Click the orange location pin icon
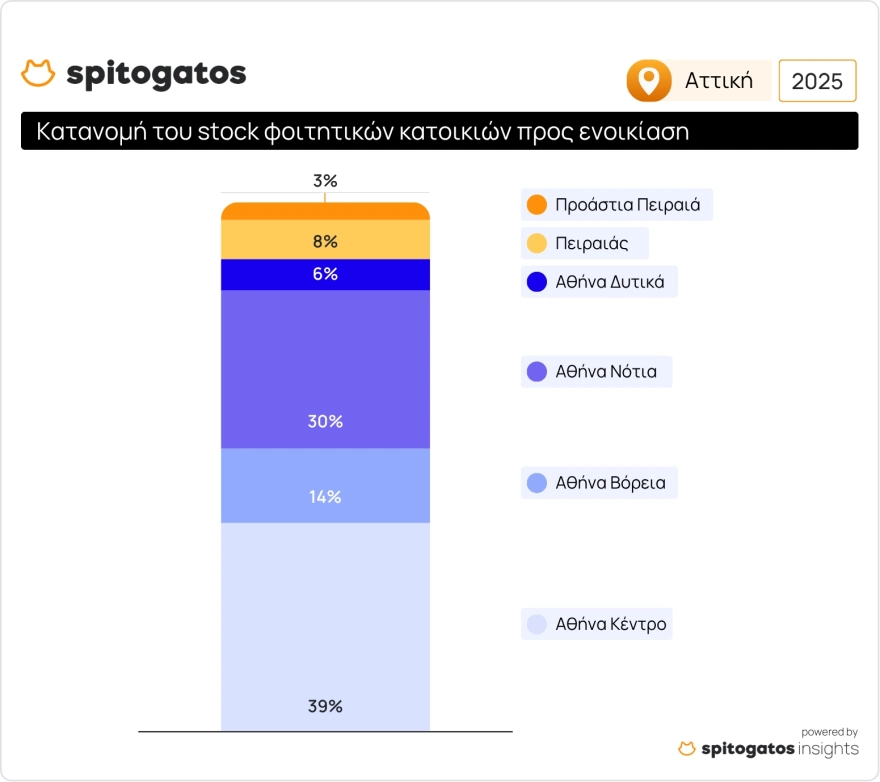This screenshot has height=782, width=880. 649,81
